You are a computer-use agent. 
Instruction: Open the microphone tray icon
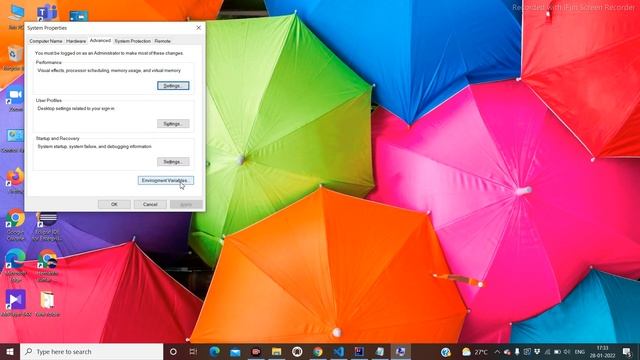click(517, 351)
